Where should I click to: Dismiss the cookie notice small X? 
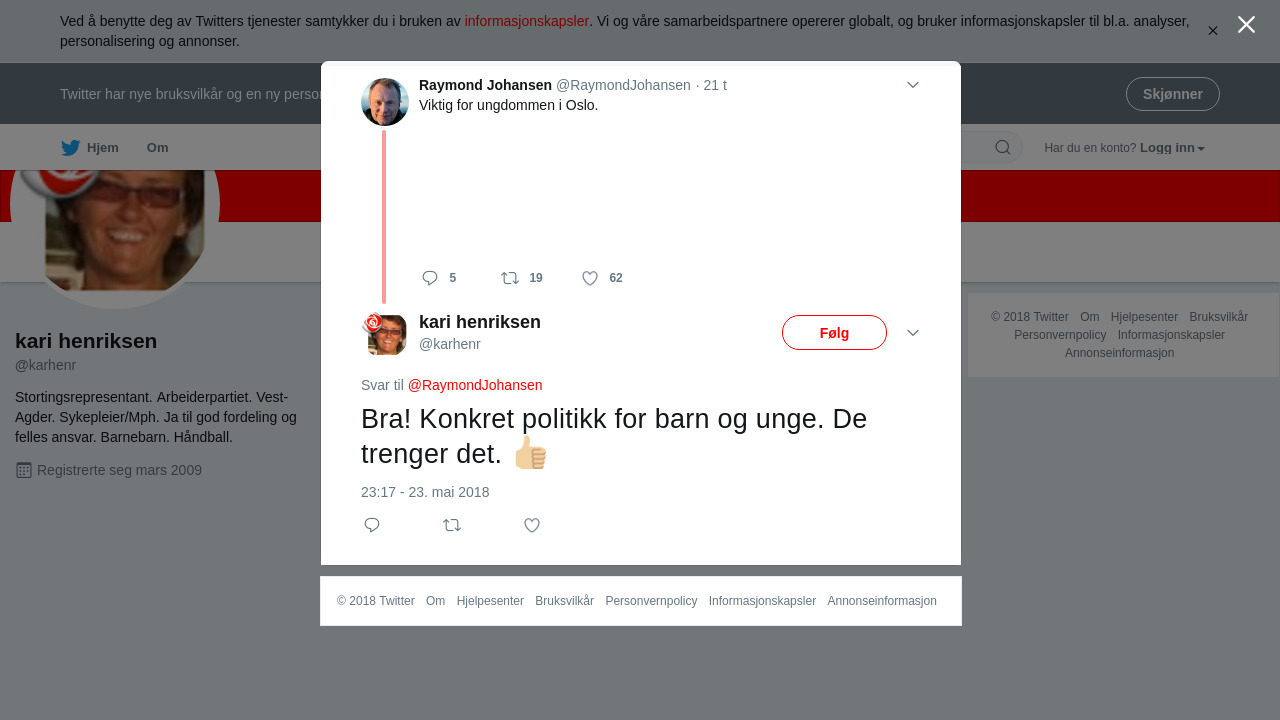(1213, 31)
